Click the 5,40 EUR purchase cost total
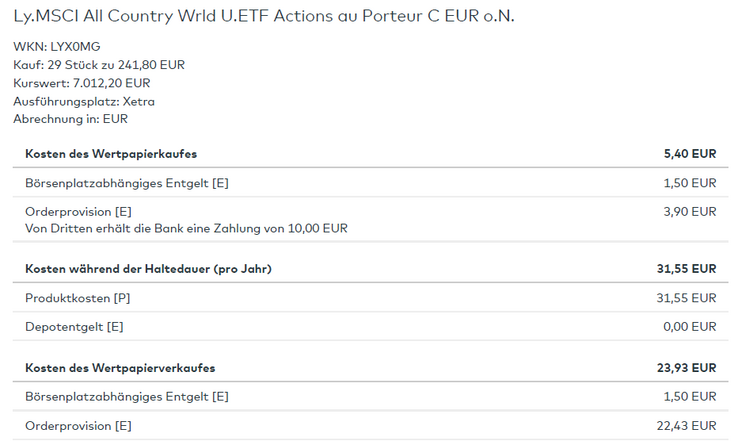738x441 pixels. 690,154
